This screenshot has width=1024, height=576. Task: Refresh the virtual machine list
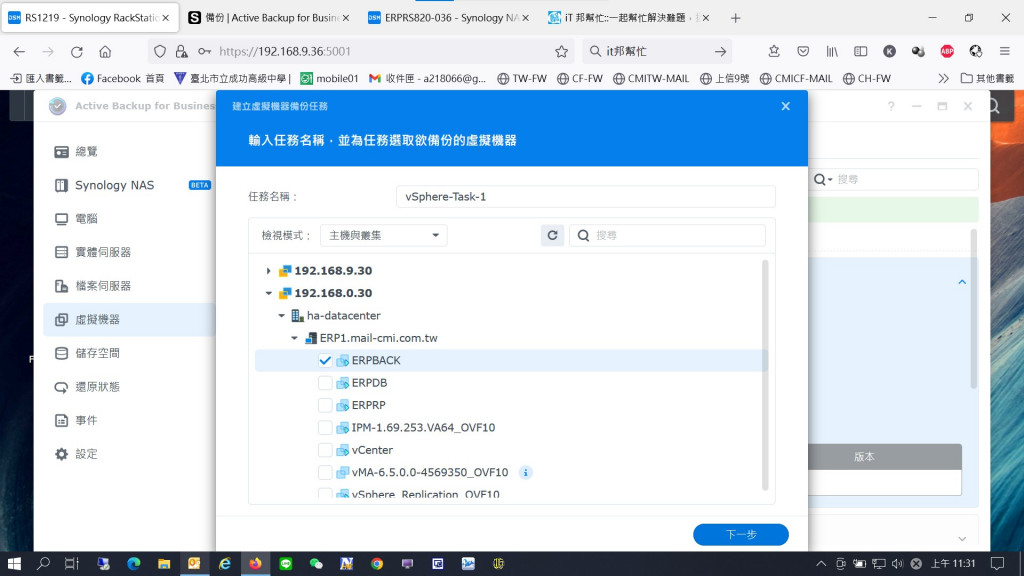(552, 235)
